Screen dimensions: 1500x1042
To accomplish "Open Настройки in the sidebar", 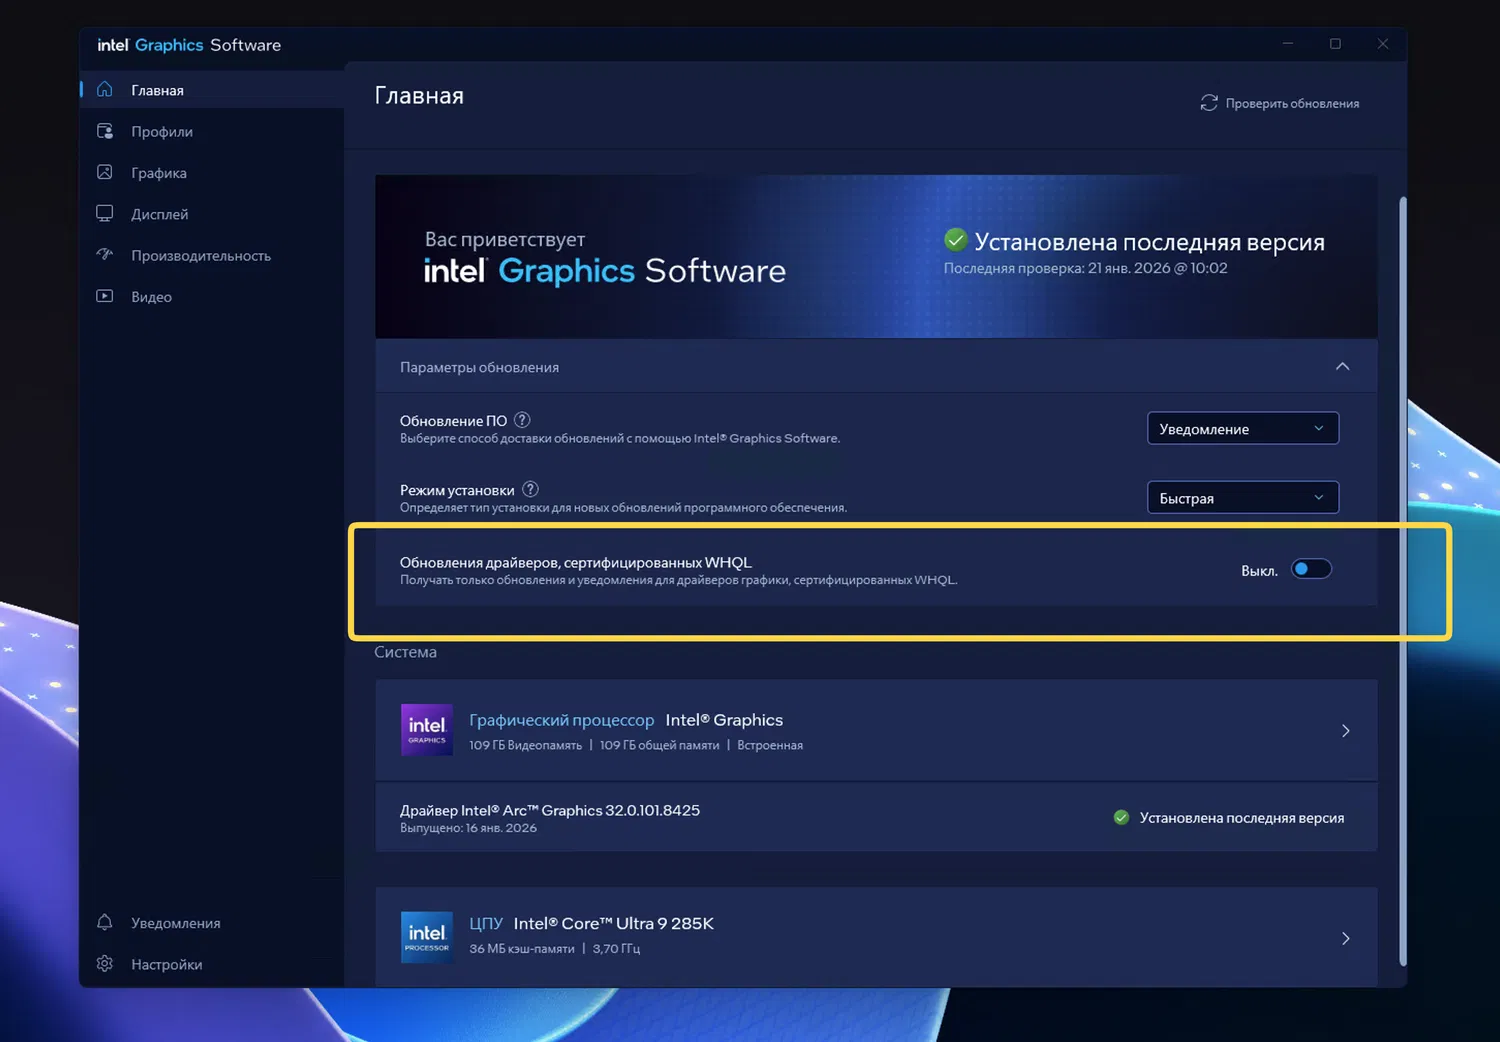I will click(212, 964).
